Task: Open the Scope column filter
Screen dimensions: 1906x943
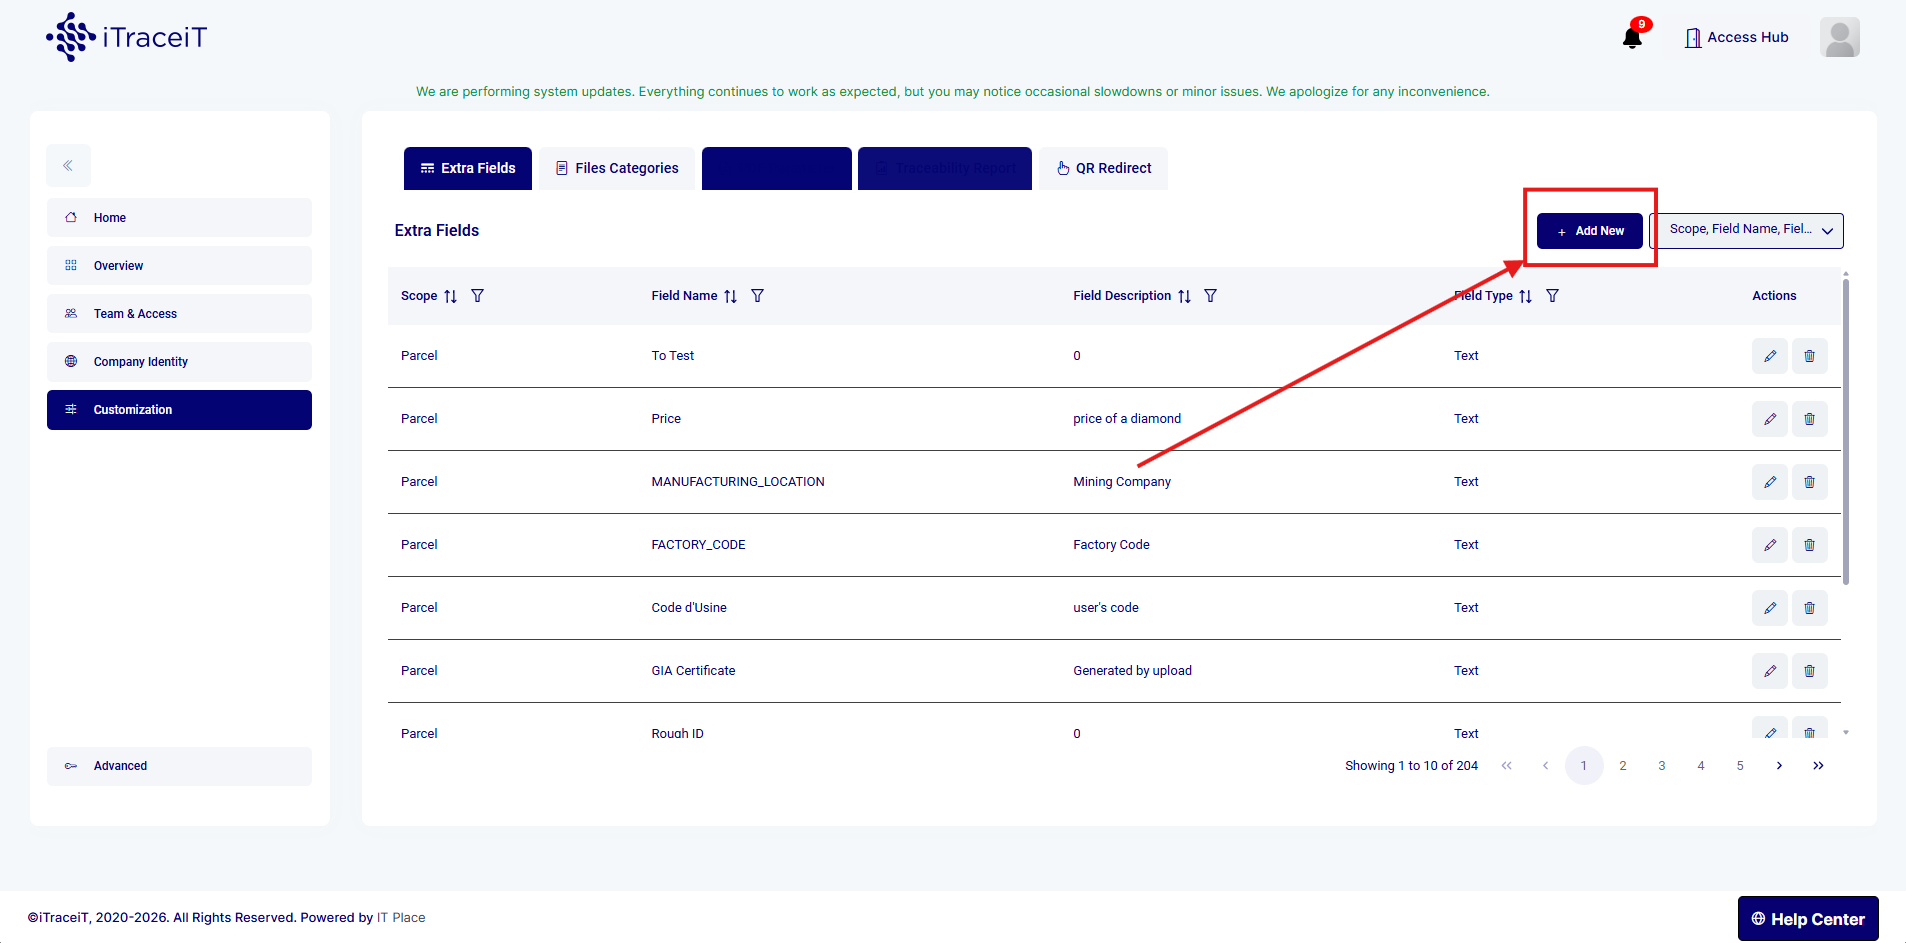Action: 477,296
